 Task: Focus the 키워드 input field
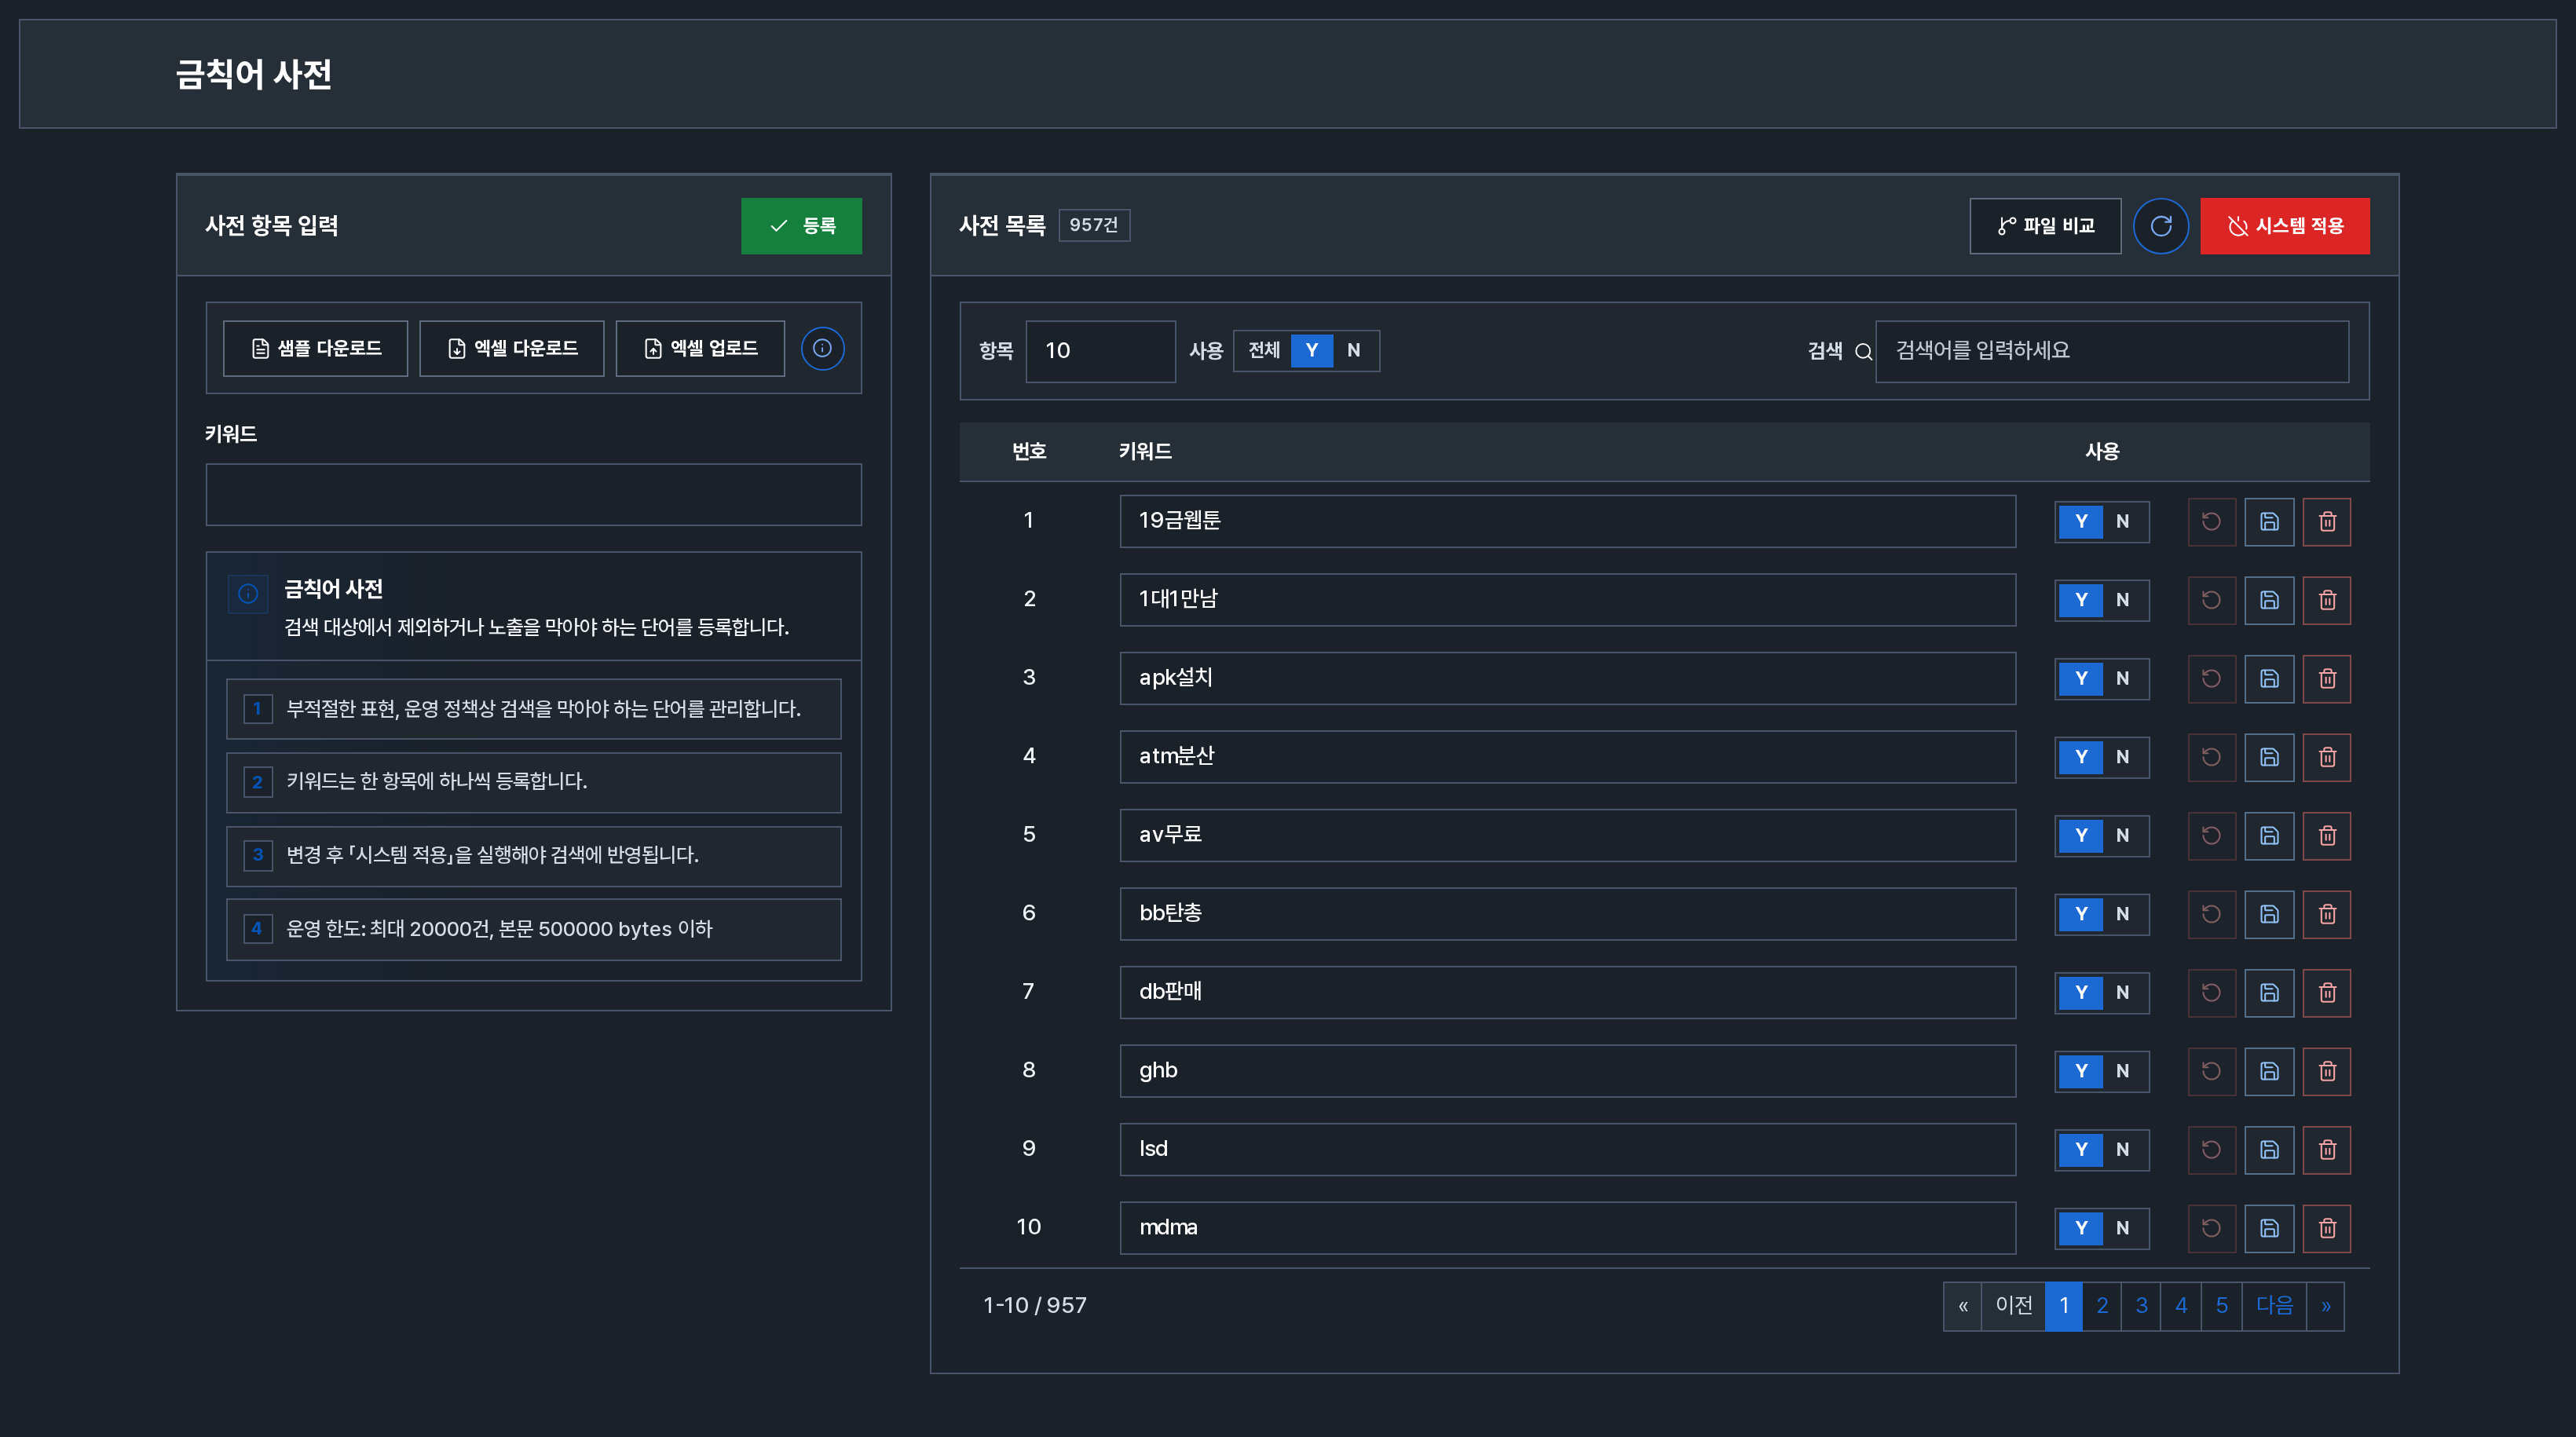(x=533, y=494)
